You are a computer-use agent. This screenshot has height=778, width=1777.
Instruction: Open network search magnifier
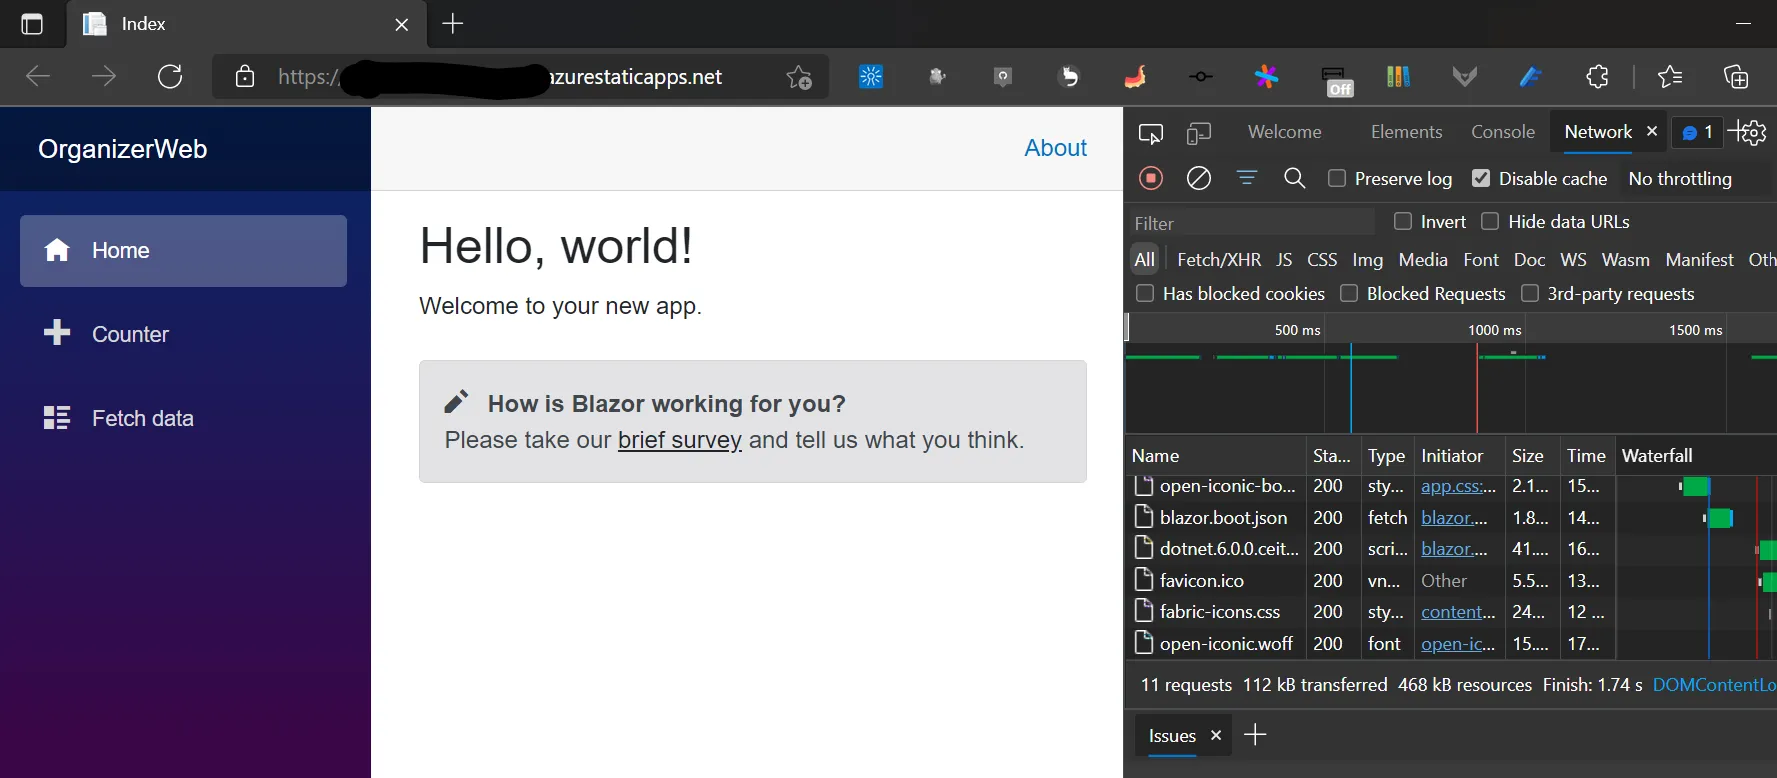click(1294, 178)
